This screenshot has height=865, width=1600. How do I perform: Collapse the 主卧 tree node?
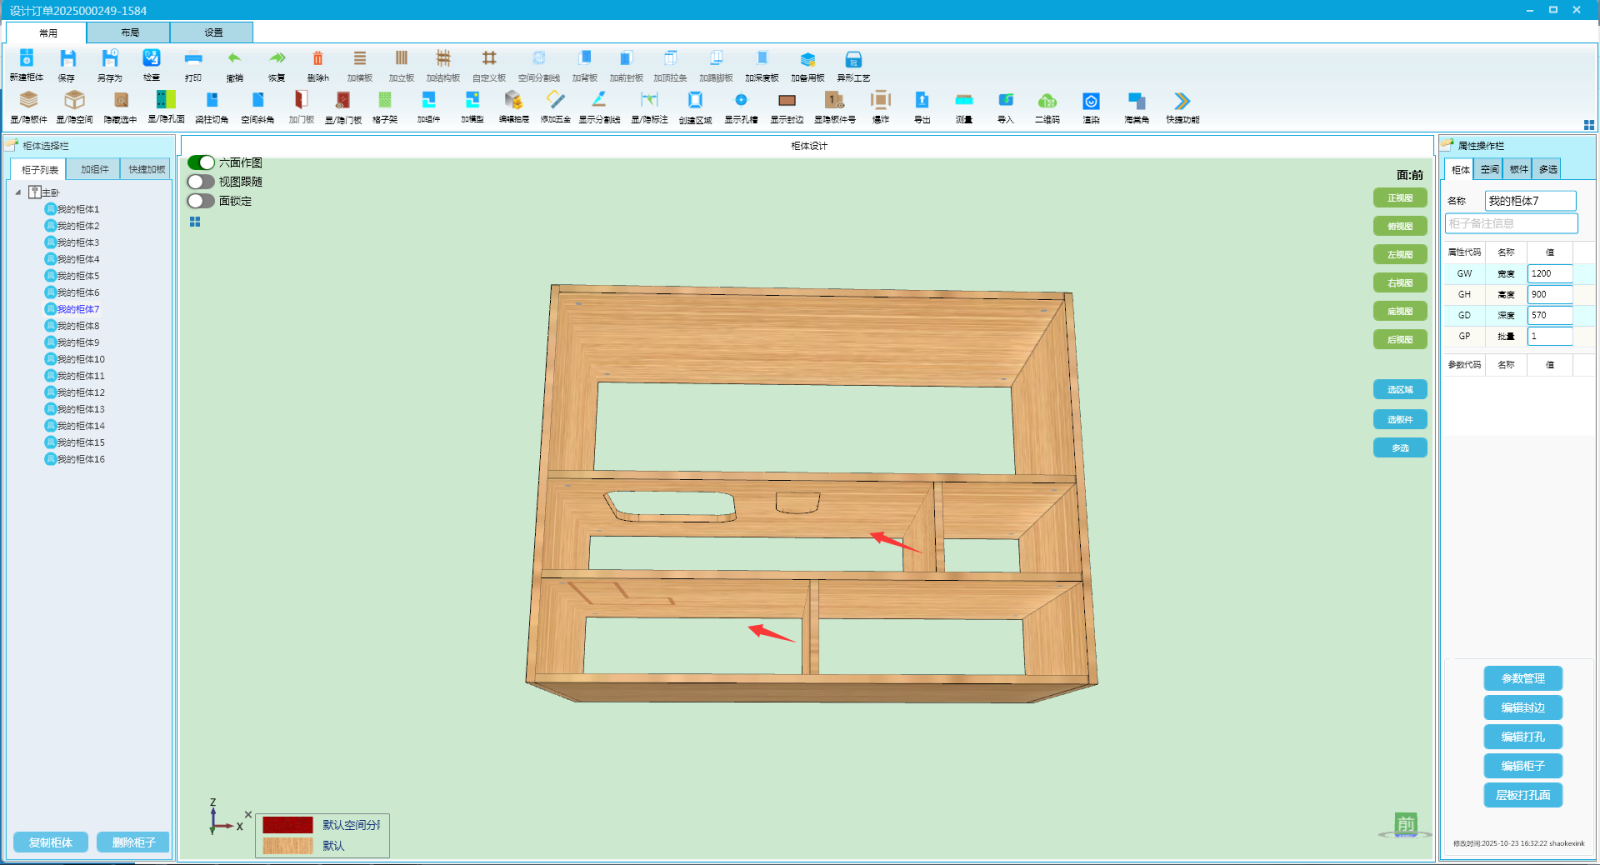[x=18, y=192]
